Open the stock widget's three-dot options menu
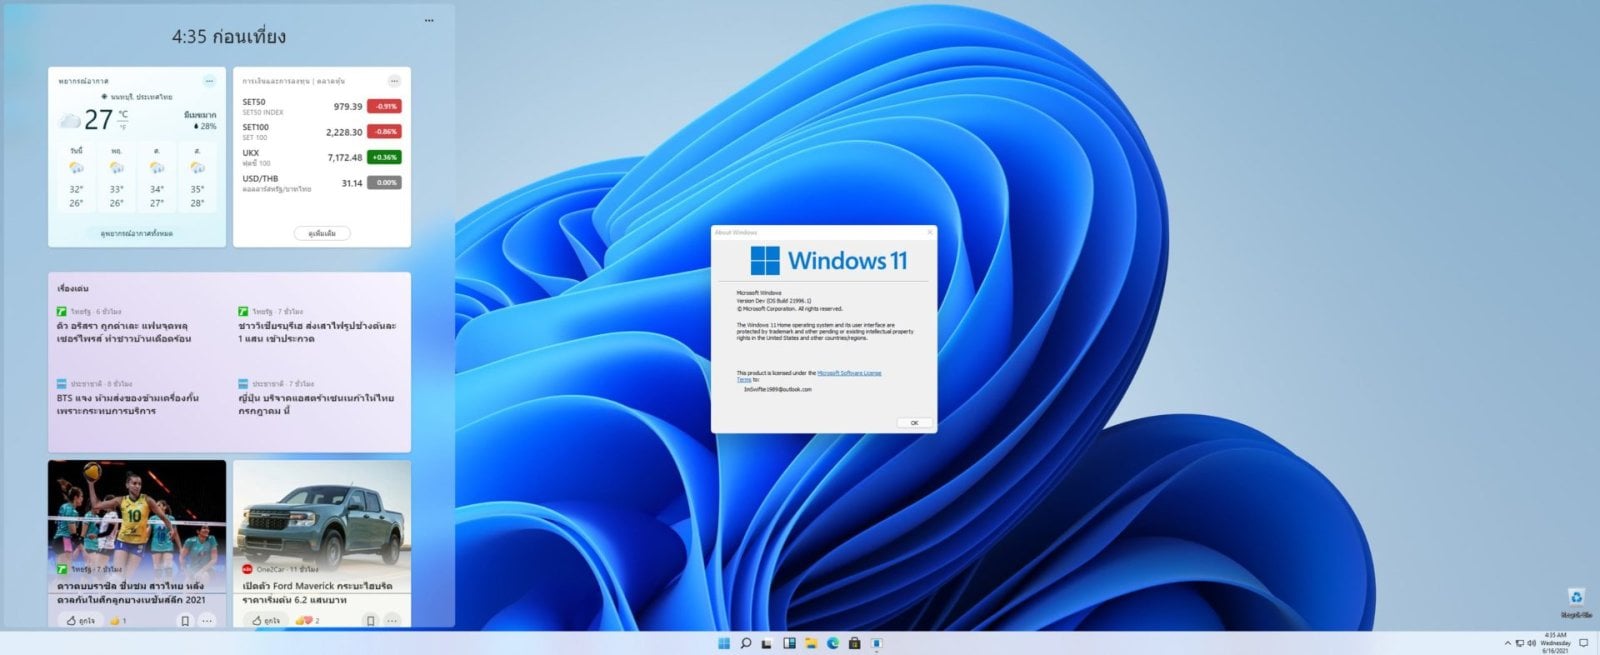The width and height of the screenshot is (1600, 655). 394,81
